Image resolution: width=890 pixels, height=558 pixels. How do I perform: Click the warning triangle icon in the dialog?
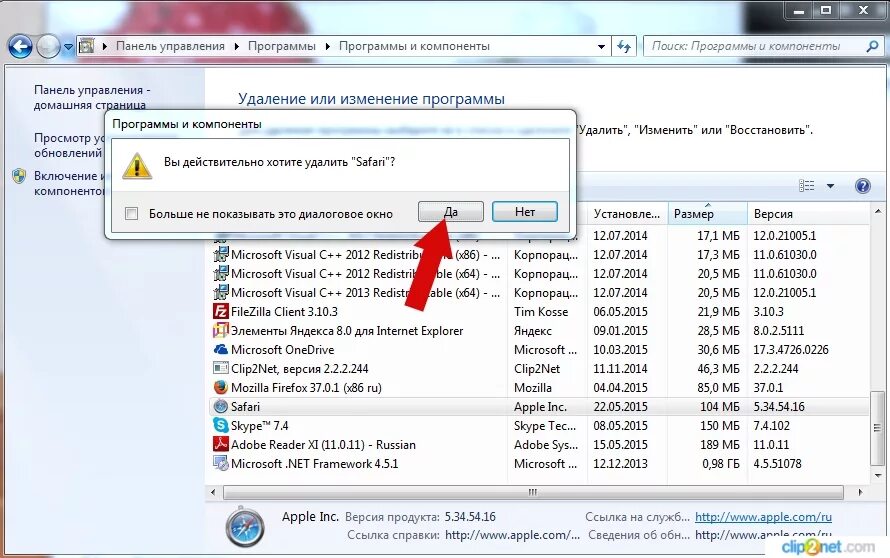tap(137, 165)
